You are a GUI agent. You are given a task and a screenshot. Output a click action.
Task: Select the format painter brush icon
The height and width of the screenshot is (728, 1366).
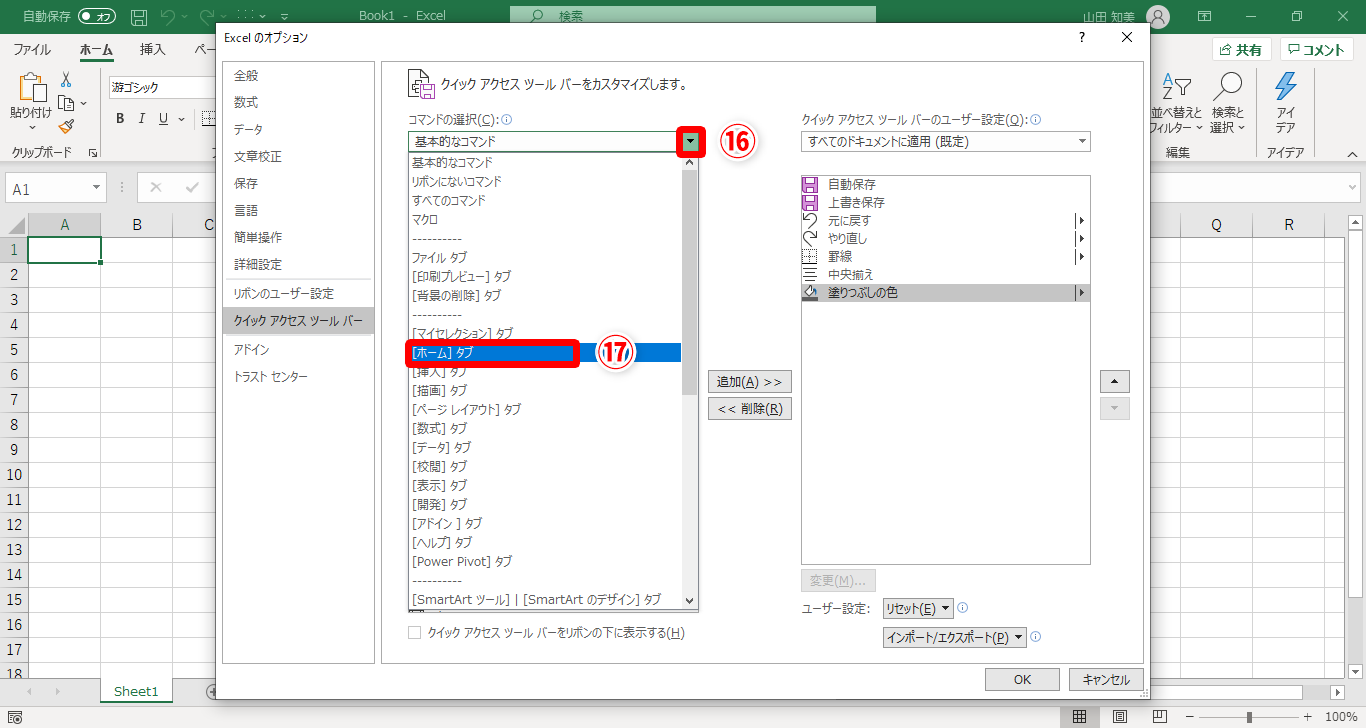66,127
